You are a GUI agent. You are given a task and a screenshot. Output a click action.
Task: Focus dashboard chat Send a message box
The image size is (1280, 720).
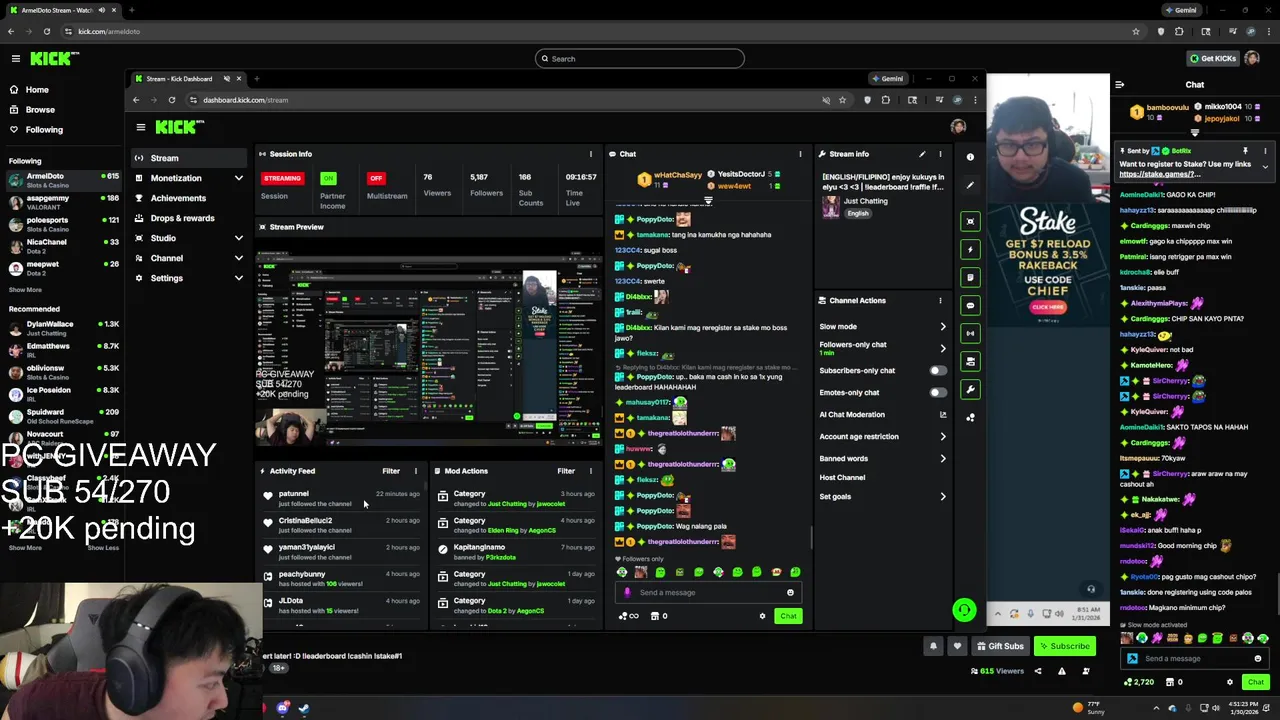pyautogui.click(x=706, y=593)
